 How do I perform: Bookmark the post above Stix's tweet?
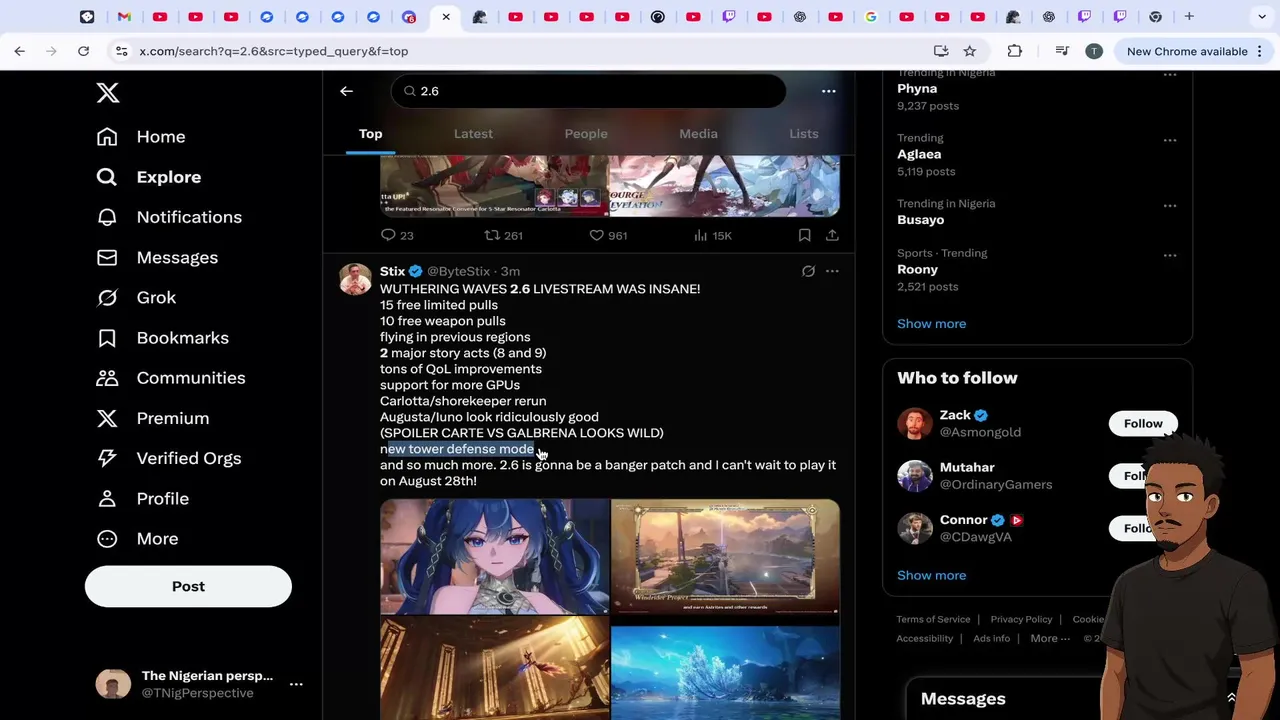(804, 235)
